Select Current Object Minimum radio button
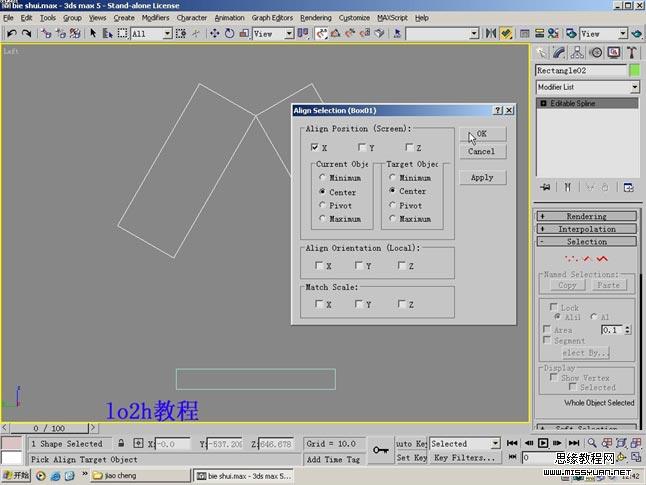This screenshot has width=646, height=485. pos(323,178)
